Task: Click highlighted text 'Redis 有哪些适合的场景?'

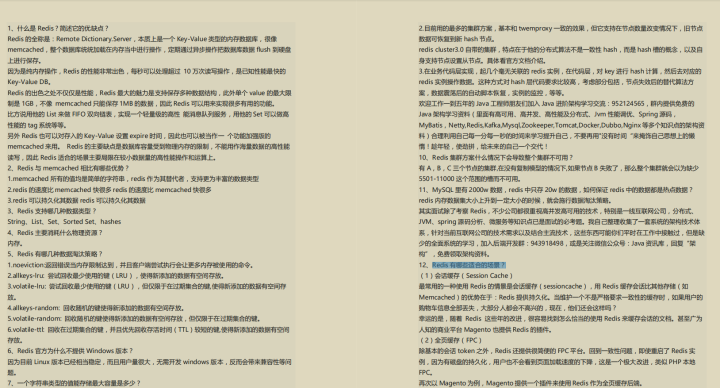Action: pos(469,265)
